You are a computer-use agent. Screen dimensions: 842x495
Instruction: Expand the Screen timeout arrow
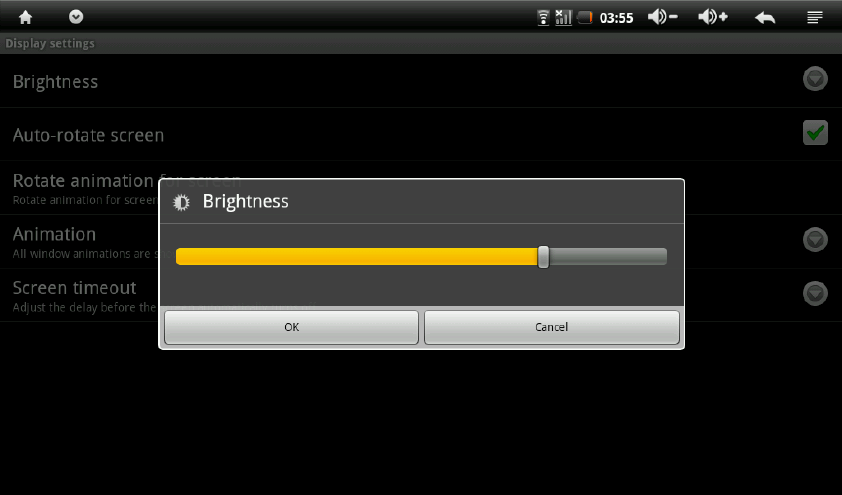[815, 293]
